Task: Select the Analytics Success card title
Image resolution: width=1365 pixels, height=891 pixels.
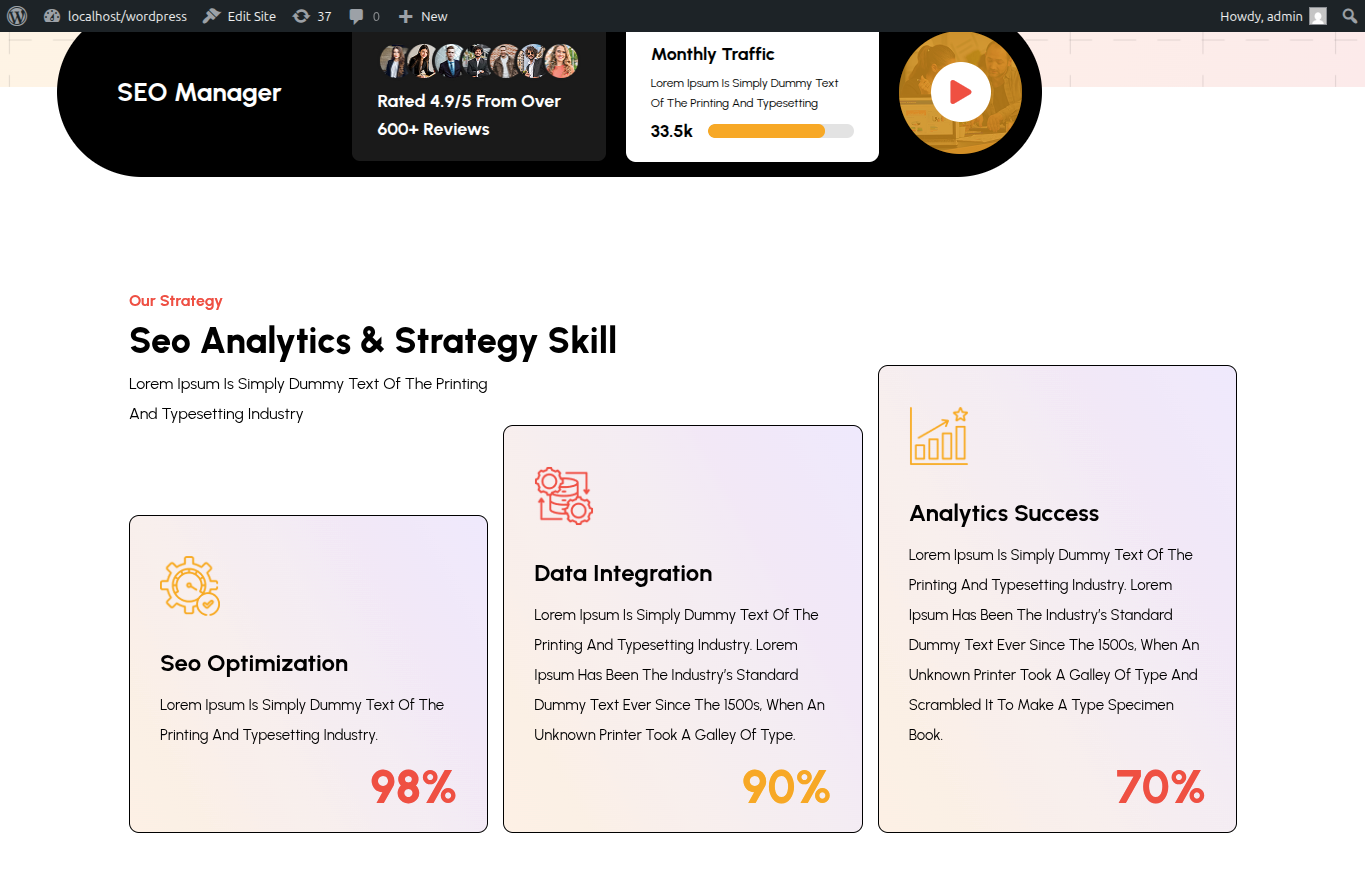Action: click(1004, 514)
